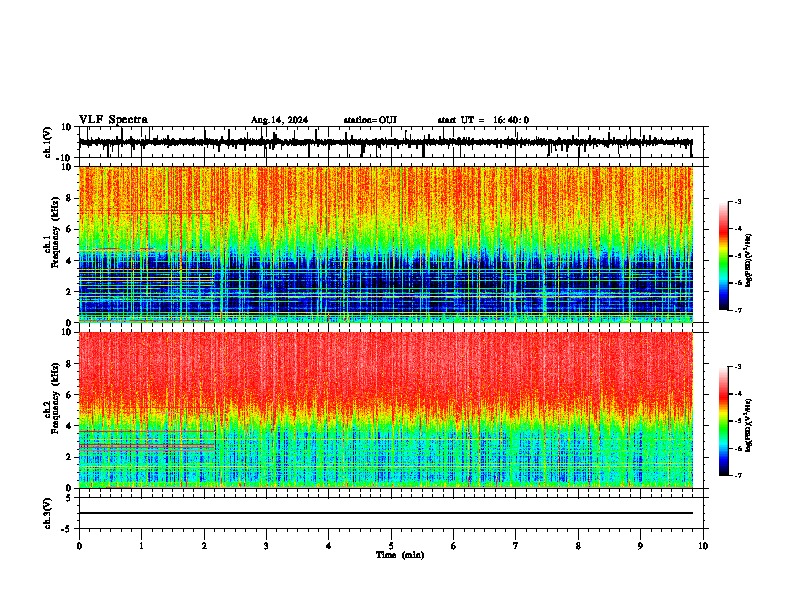Screen dimensions: 792x612
Task: Click time axis tick label "5"
Action: (391, 546)
